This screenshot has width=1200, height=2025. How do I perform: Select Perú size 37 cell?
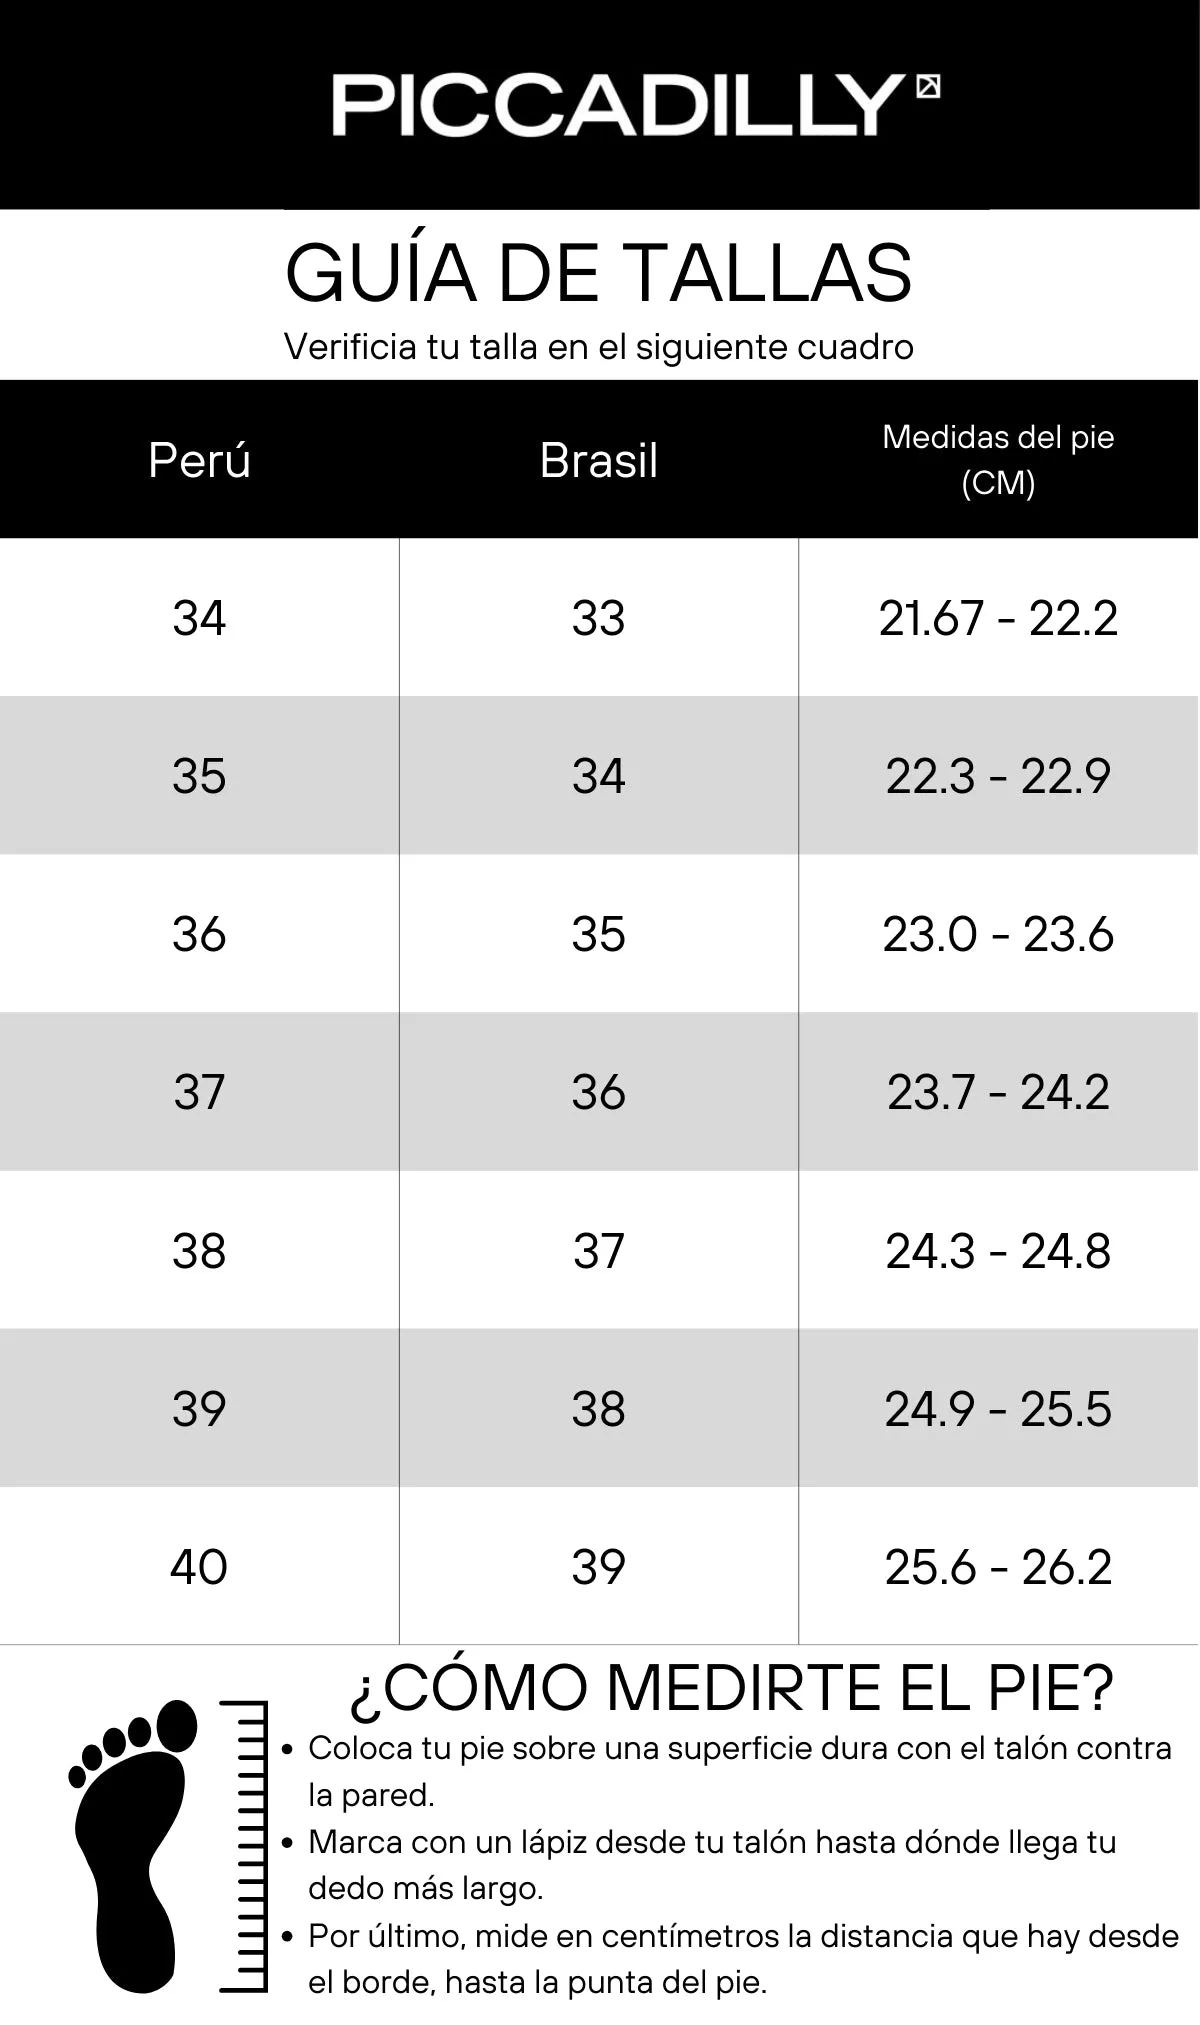(199, 1092)
